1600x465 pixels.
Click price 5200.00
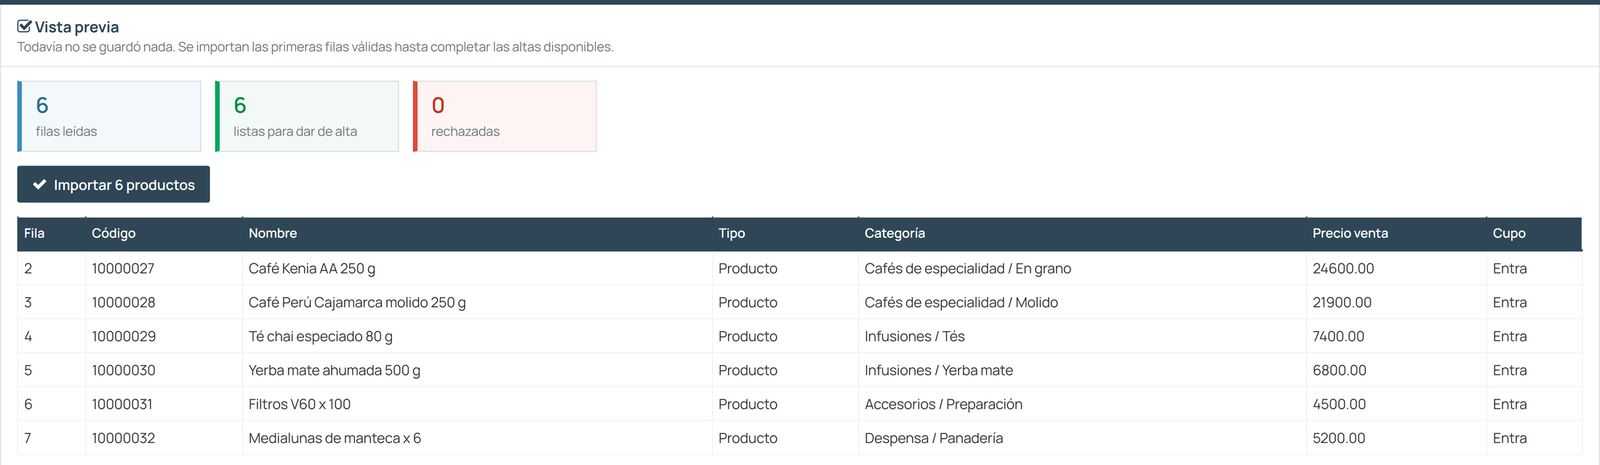[1339, 438]
